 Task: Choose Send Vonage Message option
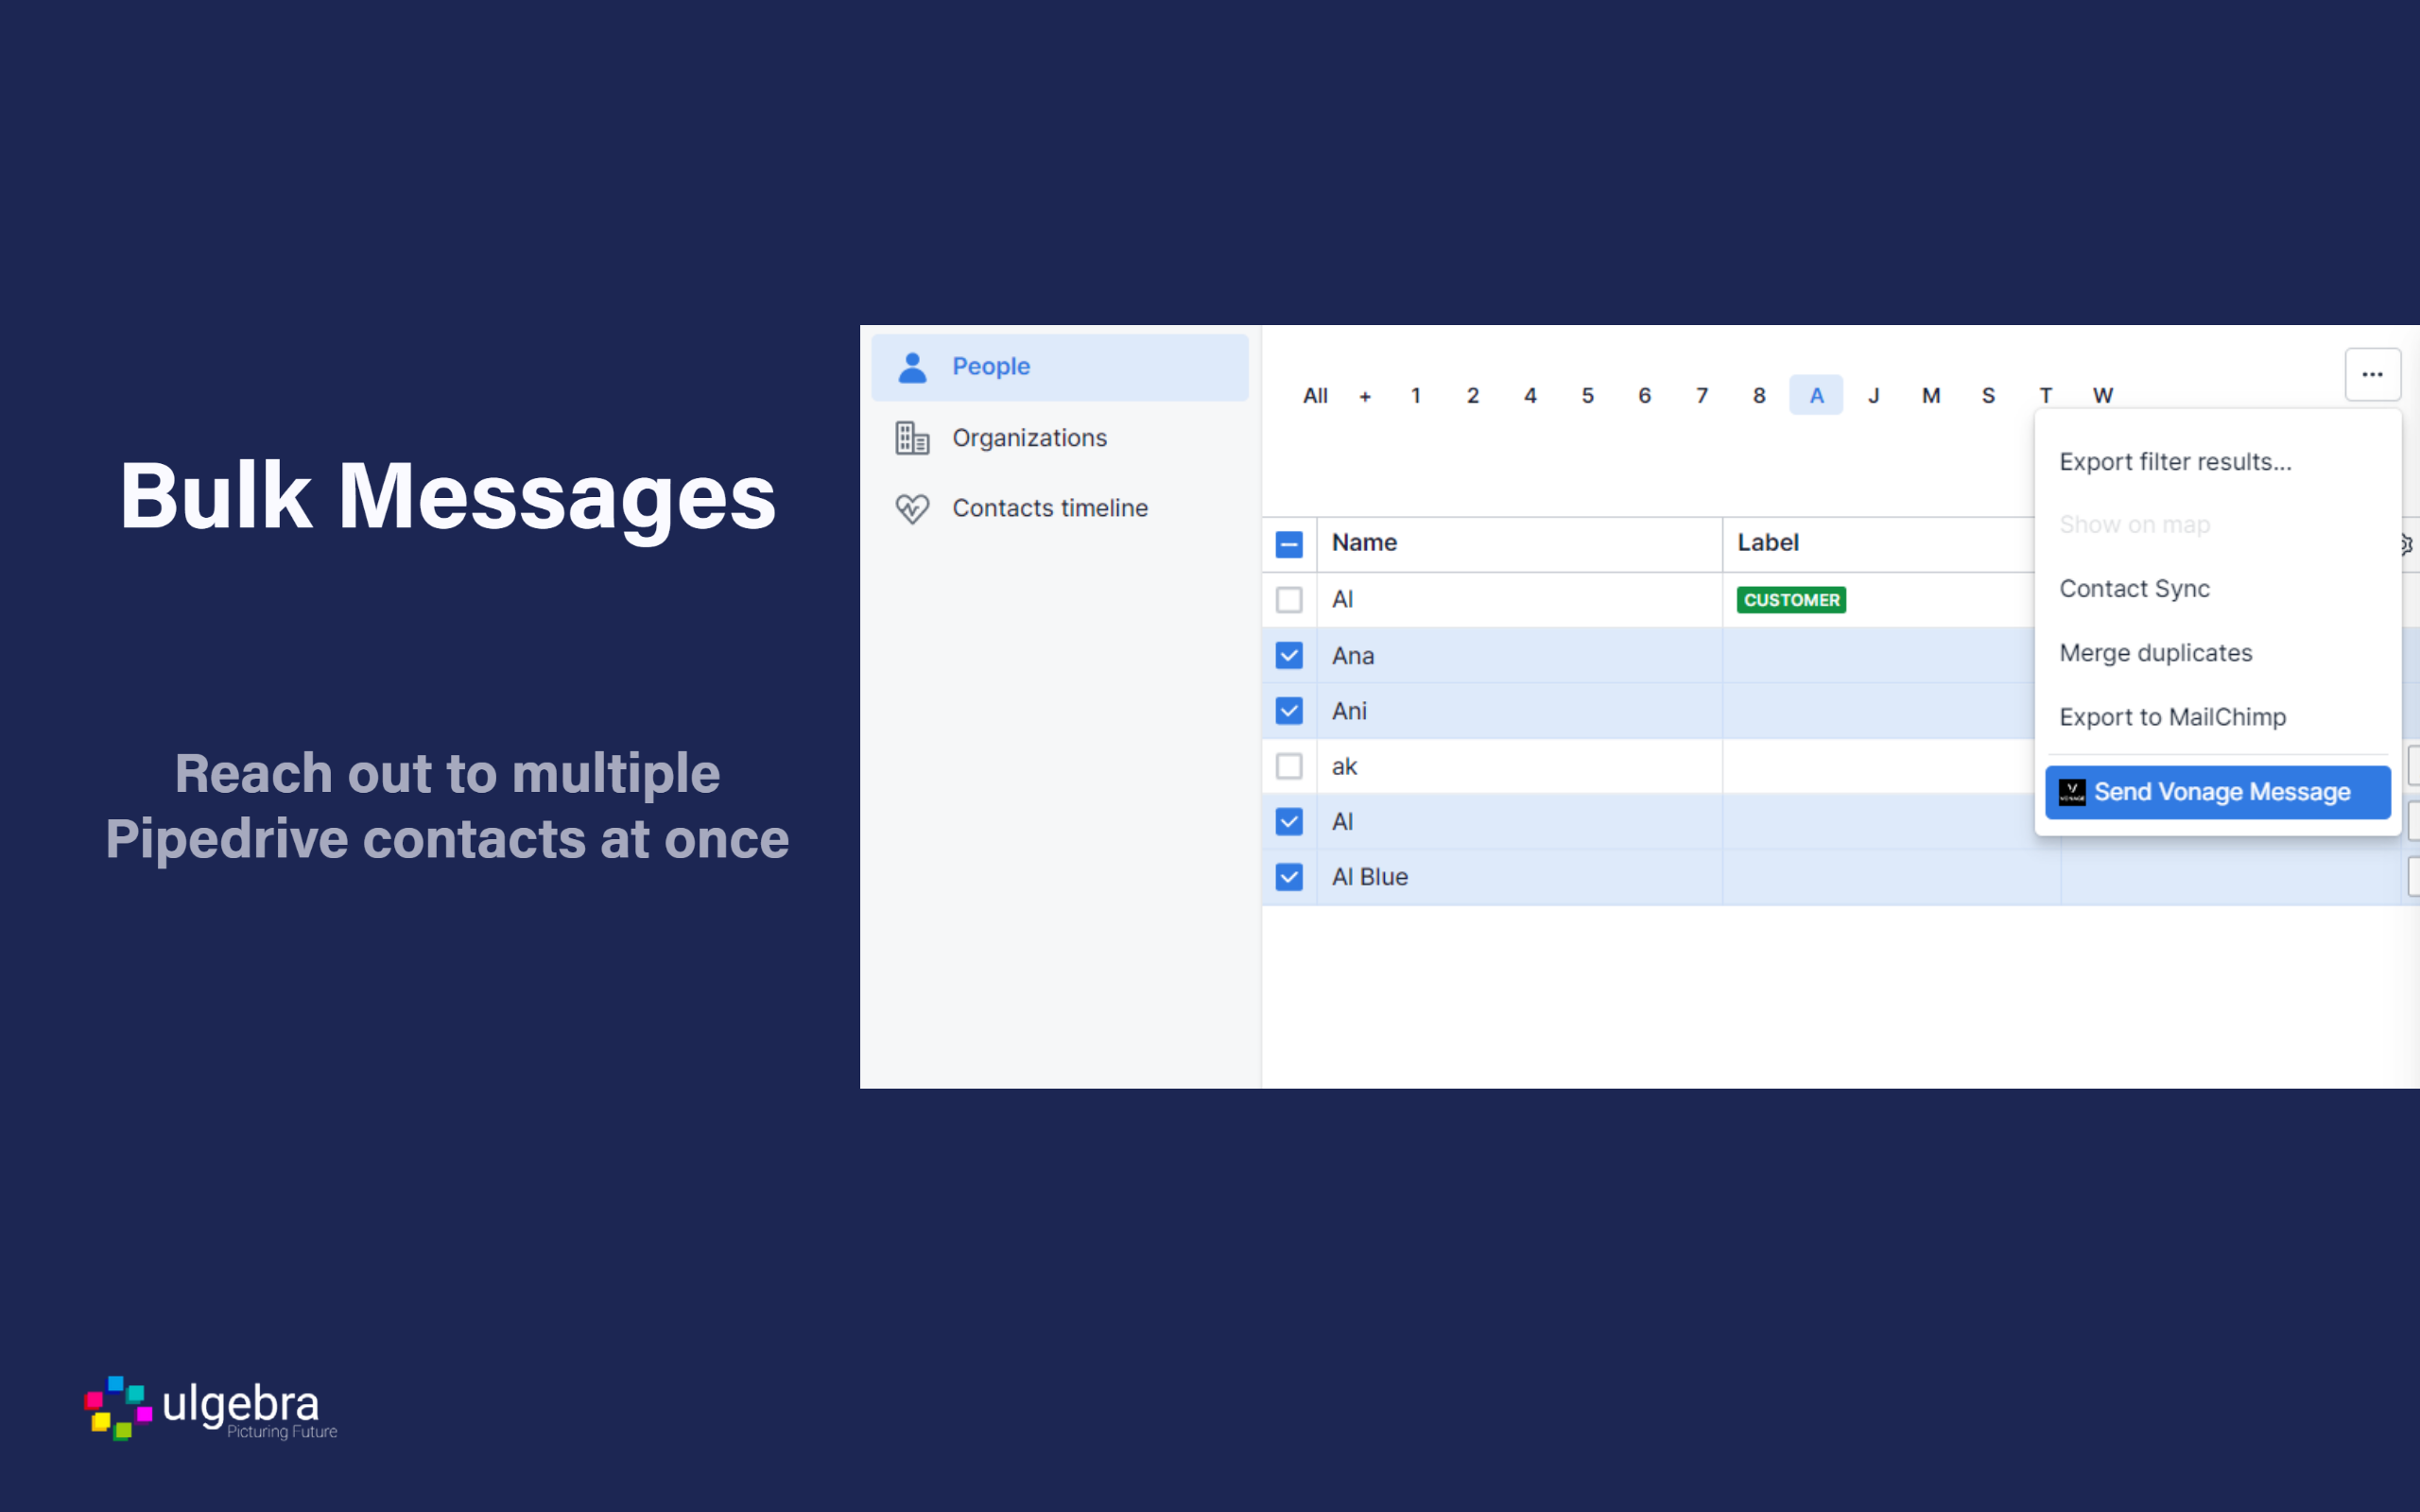2217,792
